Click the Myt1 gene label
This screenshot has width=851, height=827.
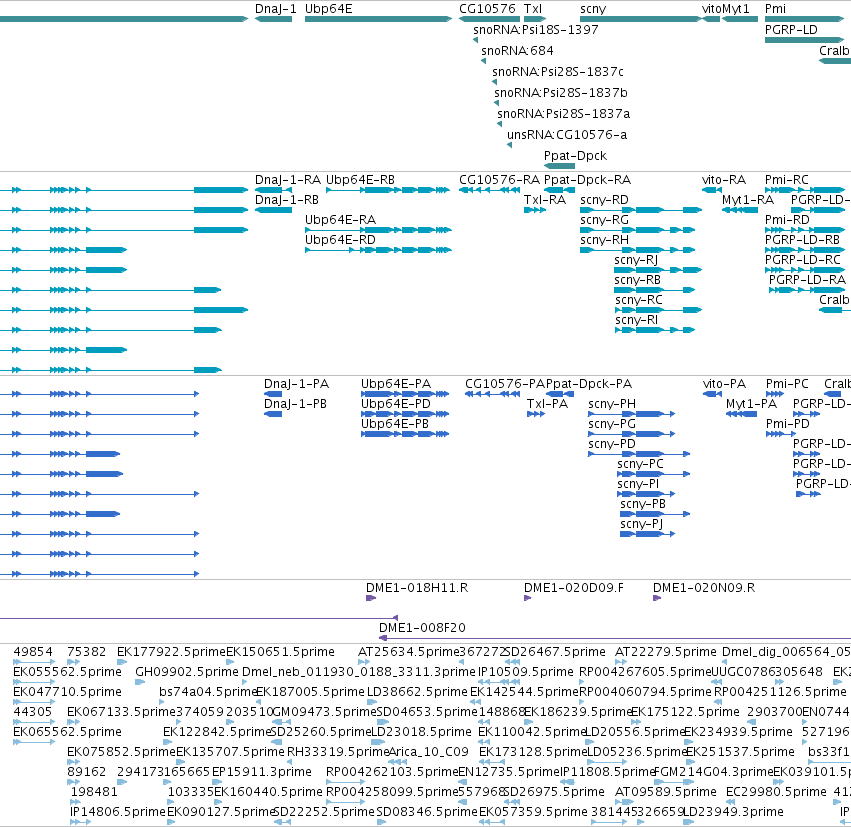[x=735, y=9]
